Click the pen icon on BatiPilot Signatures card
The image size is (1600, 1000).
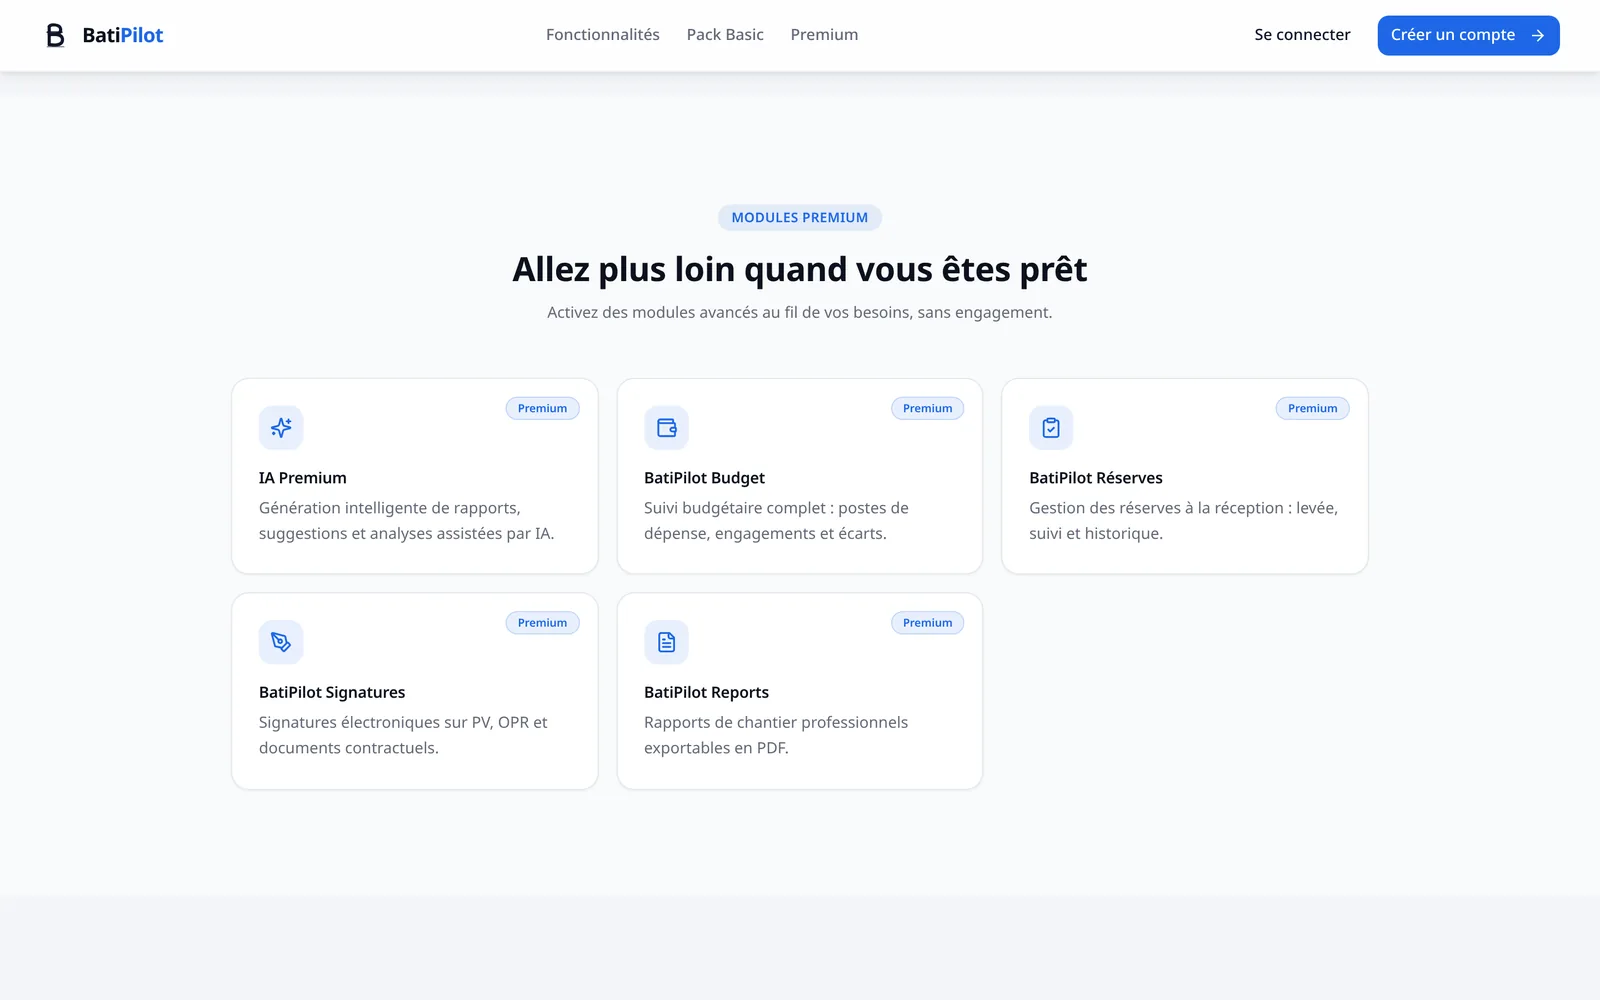pyautogui.click(x=281, y=642)
